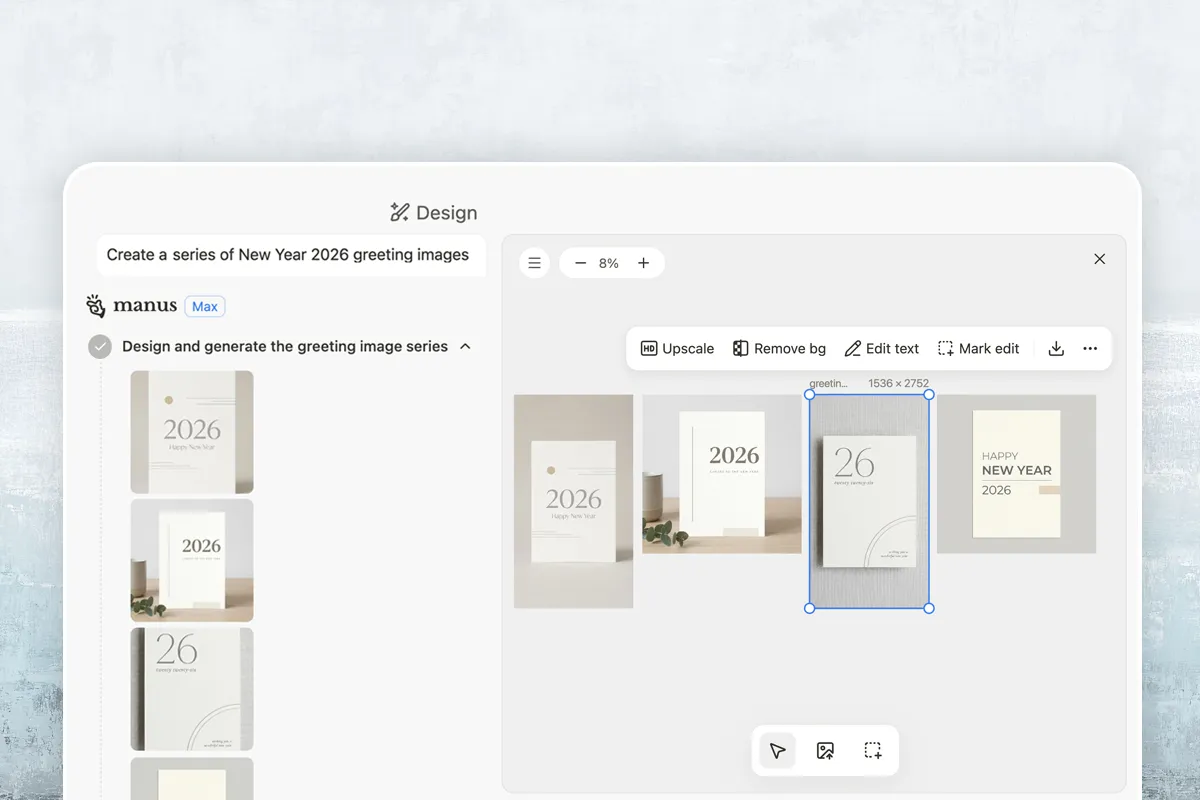Image resolution: width=1200 pixels, height=800 pixels.
Task: Open the first 2026 thumbnail in sidebar
Action: coord(192,432)
